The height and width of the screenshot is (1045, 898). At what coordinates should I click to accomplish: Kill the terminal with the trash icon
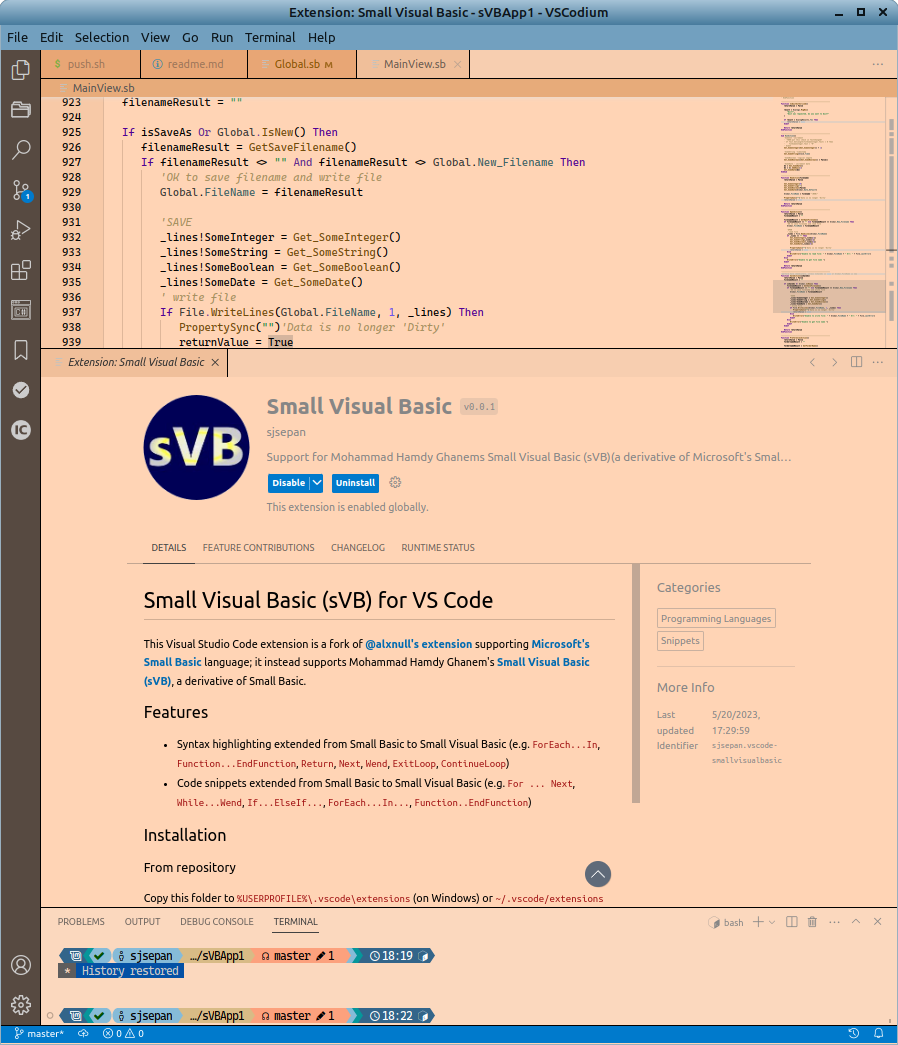(812, 921)
